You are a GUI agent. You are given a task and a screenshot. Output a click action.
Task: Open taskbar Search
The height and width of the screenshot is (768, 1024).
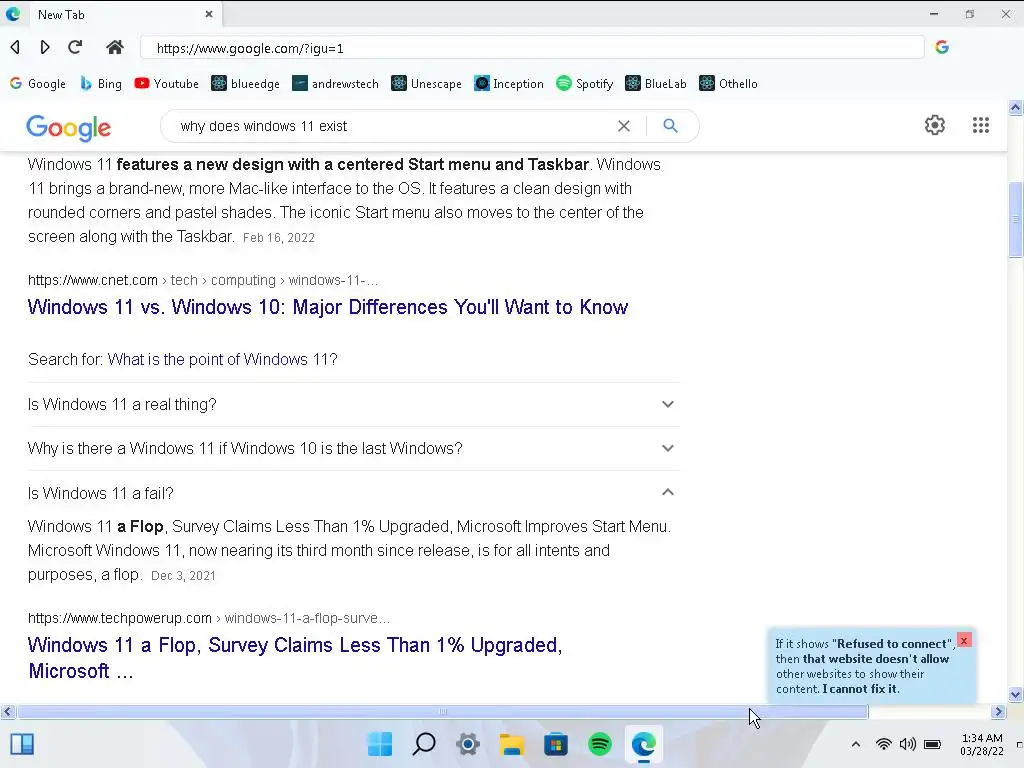coord(424,744)
